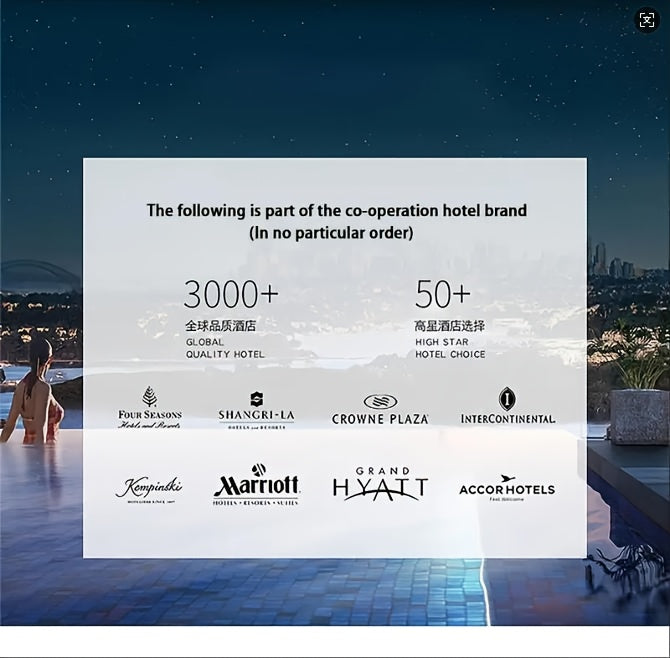Click the '50+' figure
The image size is (670, 658).
[x=443, y=294]
